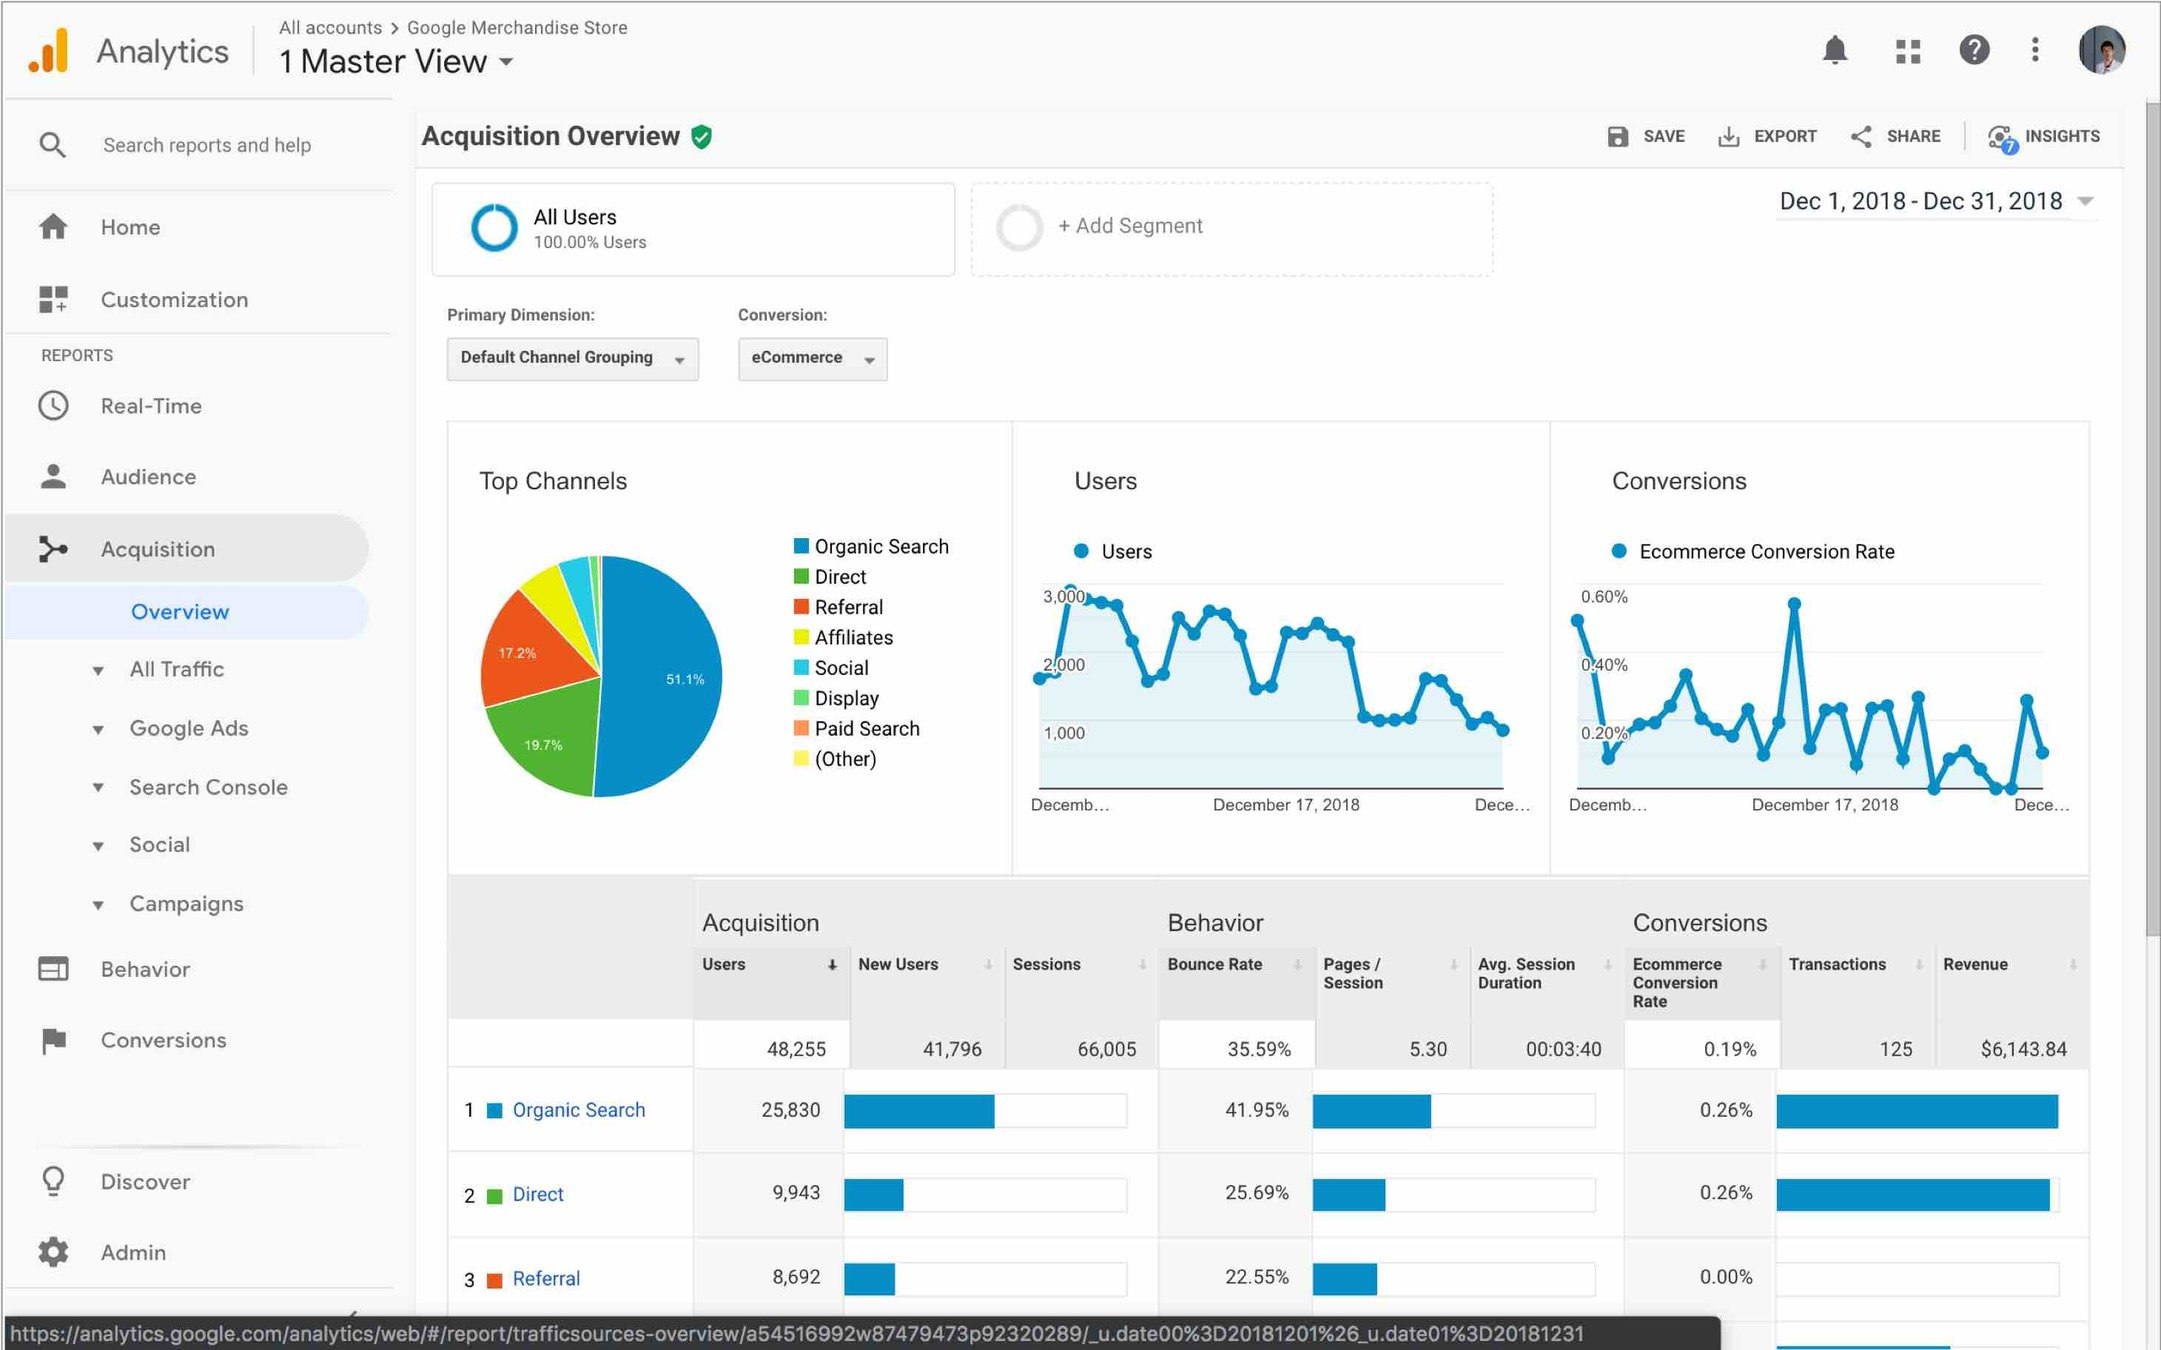Screen dimensions: 2161x1350
Task: Expand the All Traffic submenu
Action: click(176, 669)
